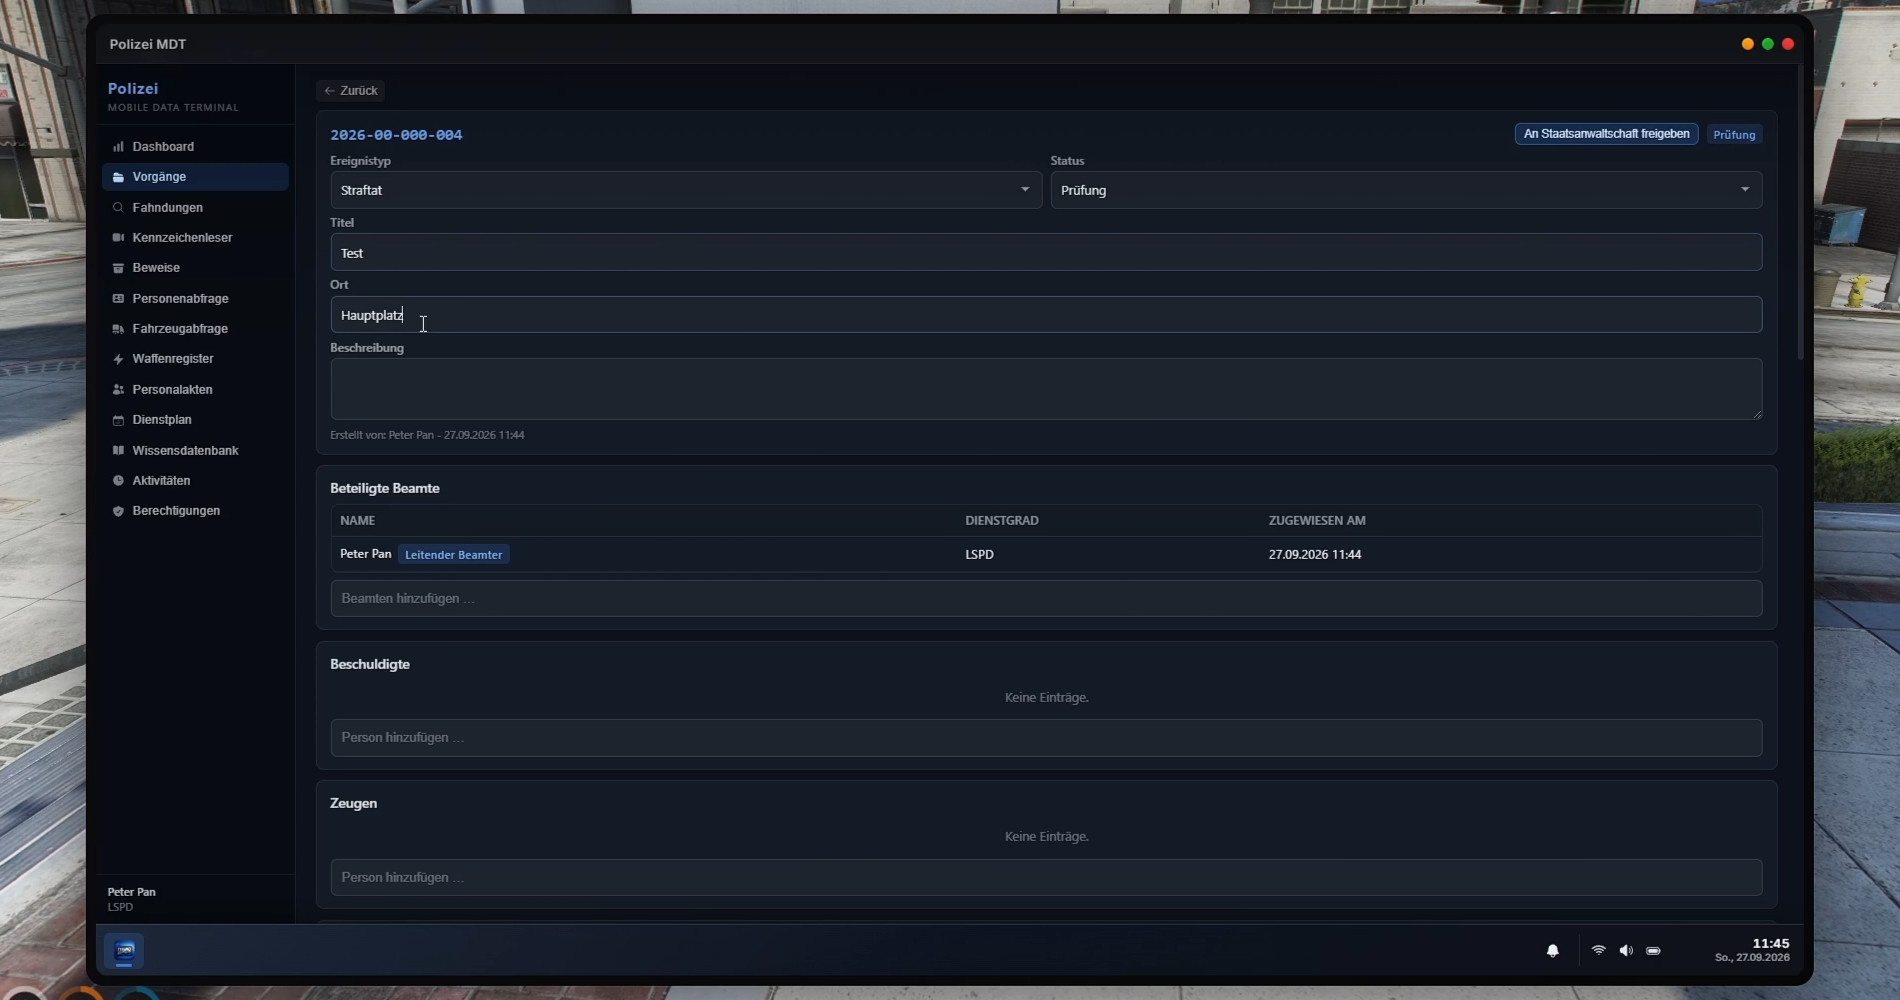
Task: Click the Personalakten people icon
Action: [x=118, y=390]
